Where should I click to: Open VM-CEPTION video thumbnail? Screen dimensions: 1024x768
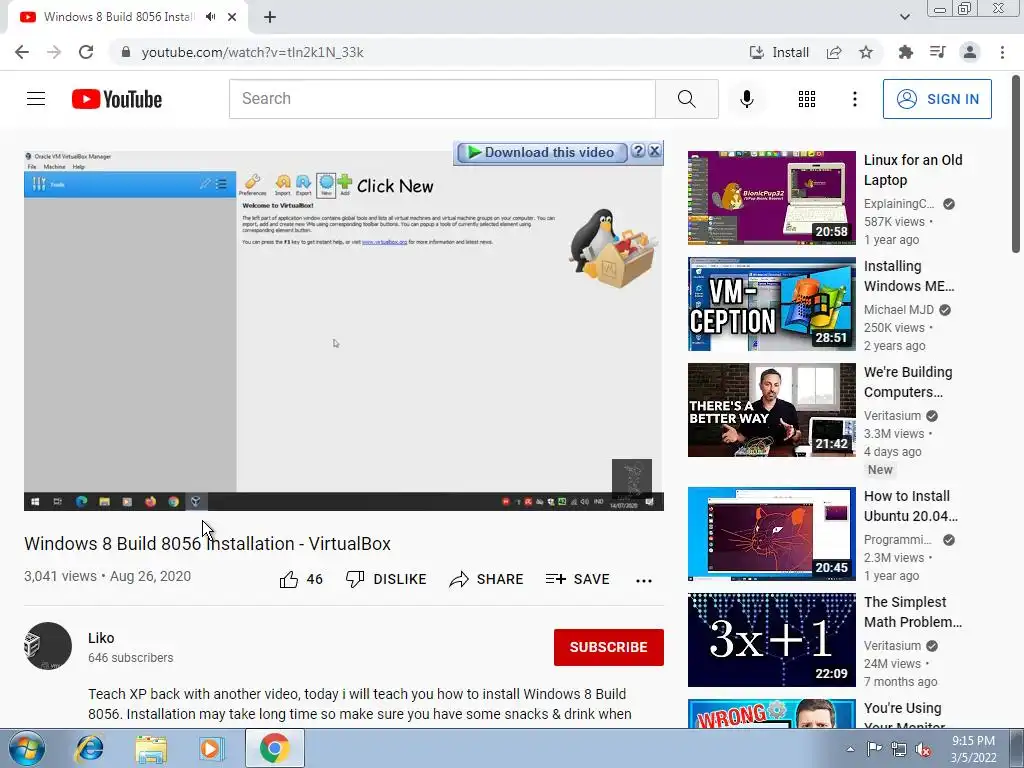coord(771,304)
